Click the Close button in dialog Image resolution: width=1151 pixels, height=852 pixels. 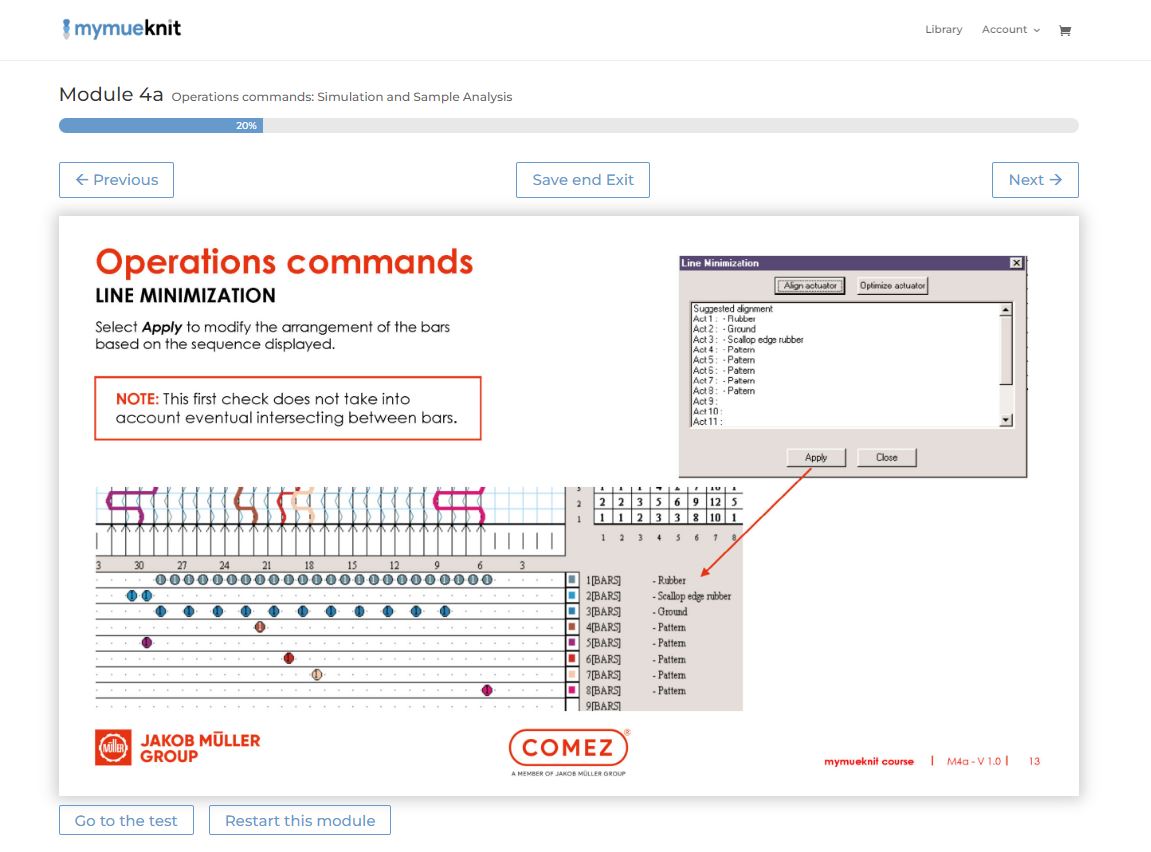[x=886, y=457]
